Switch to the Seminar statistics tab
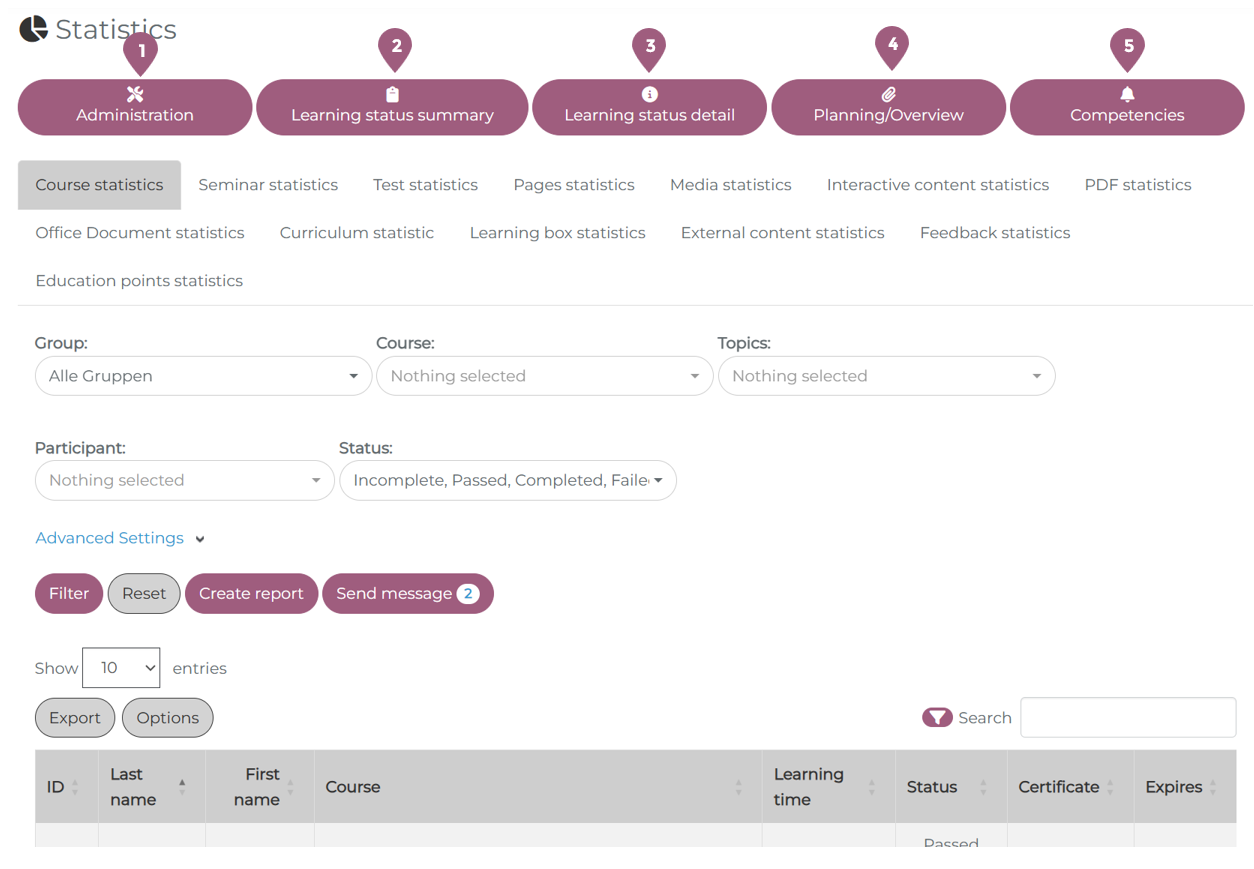 [268, 185]
